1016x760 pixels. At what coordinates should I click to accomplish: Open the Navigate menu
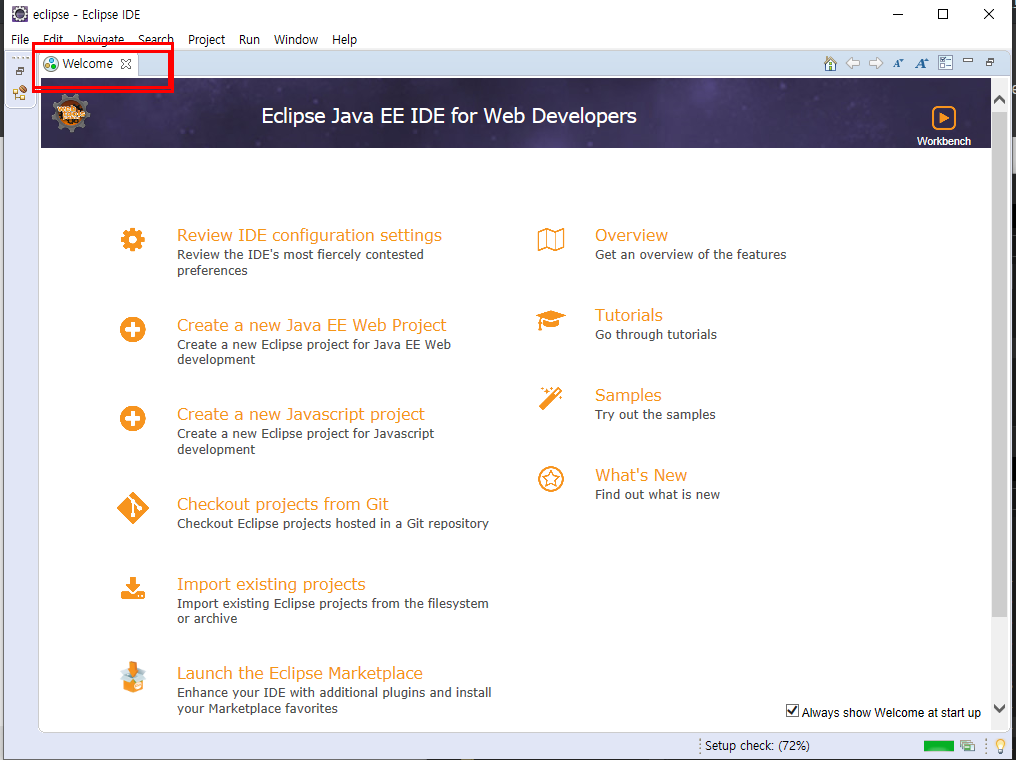100,40
